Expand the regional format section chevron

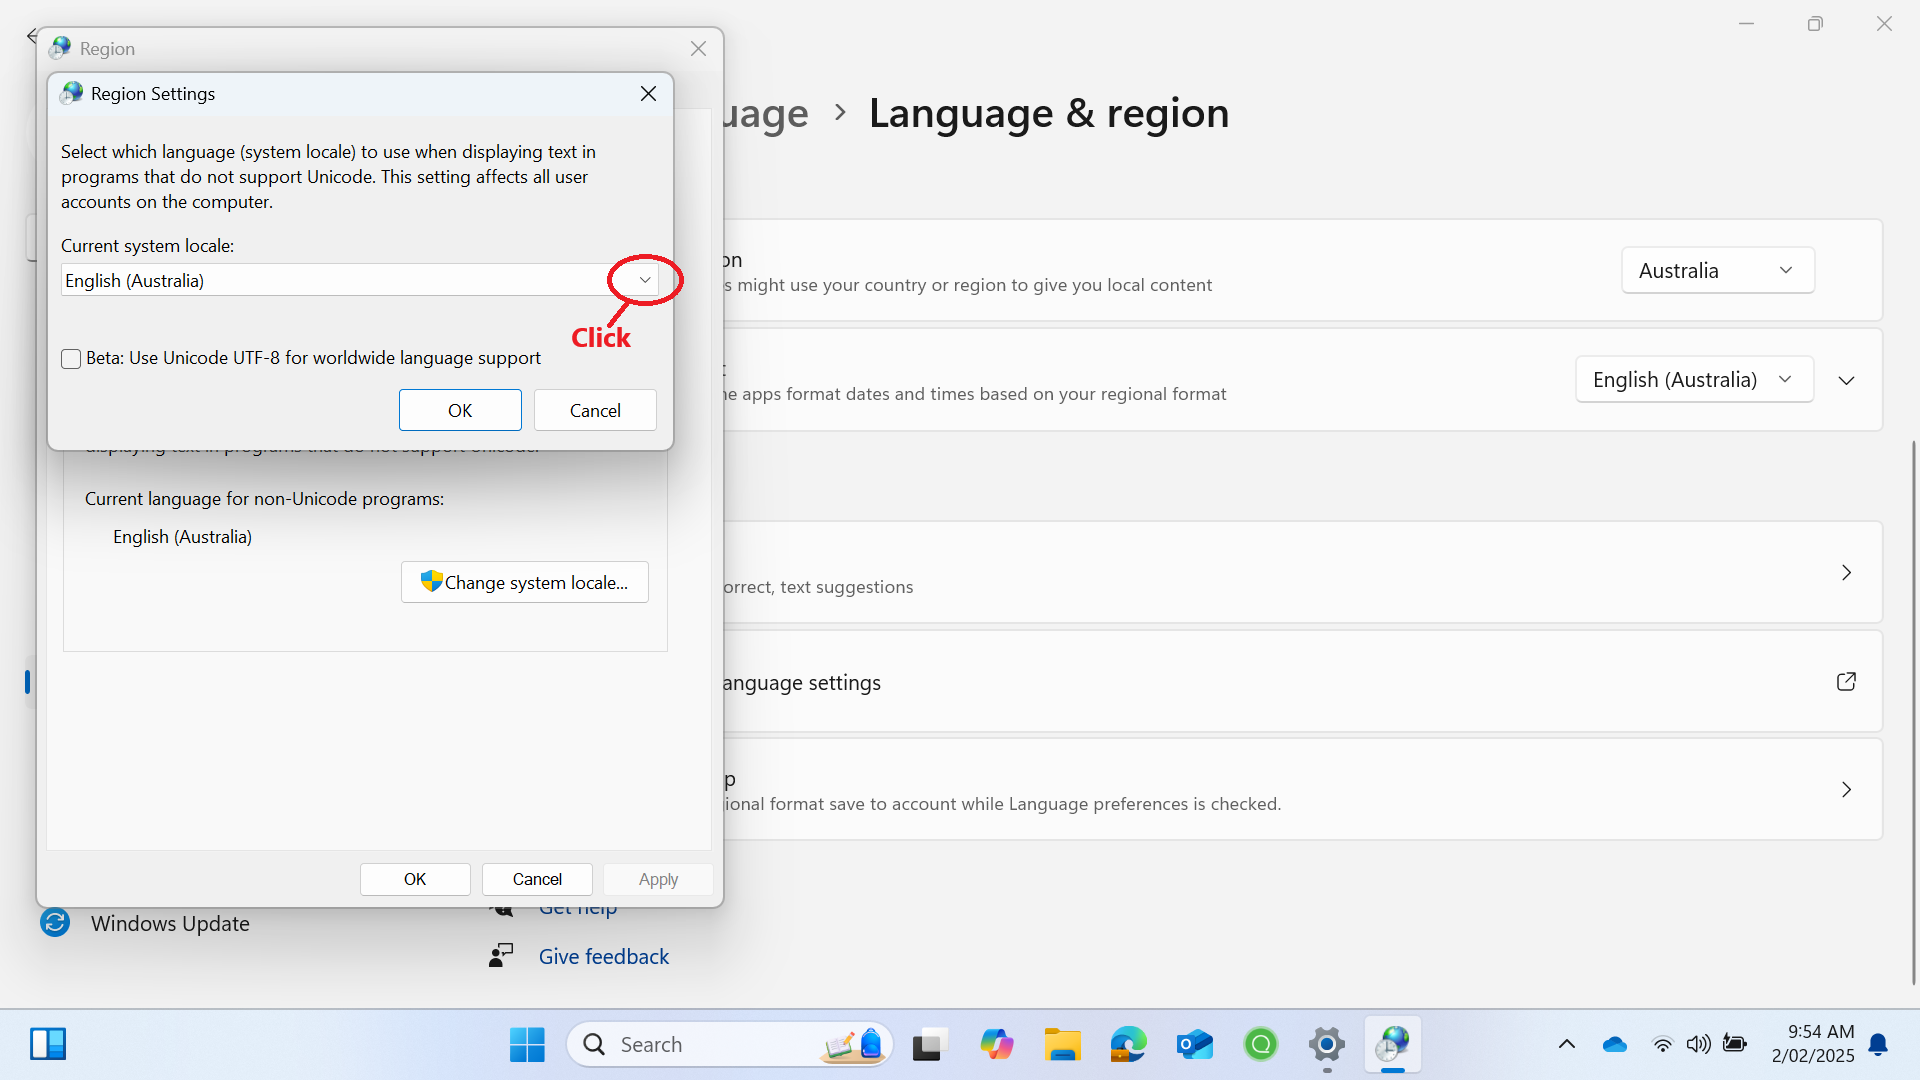pos(1846,381)
